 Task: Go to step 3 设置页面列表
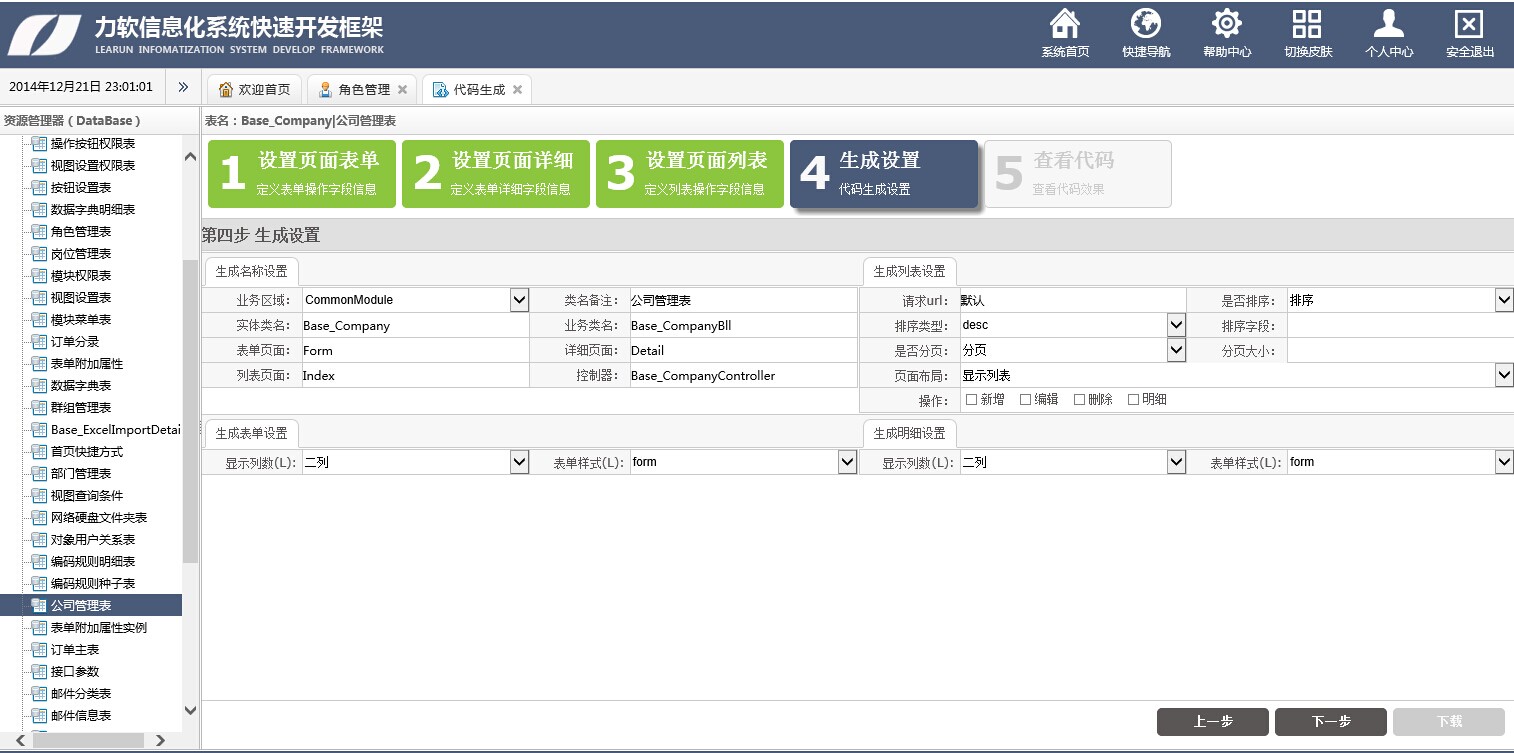coord(690,174)
